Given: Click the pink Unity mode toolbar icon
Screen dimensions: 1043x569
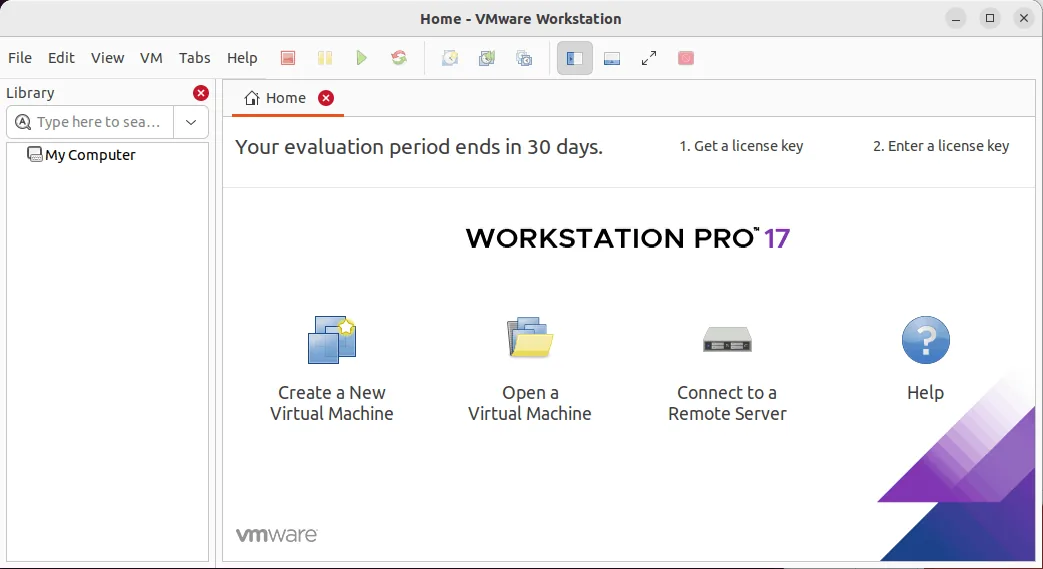Looking at the screenshot, I should (686, 59).
